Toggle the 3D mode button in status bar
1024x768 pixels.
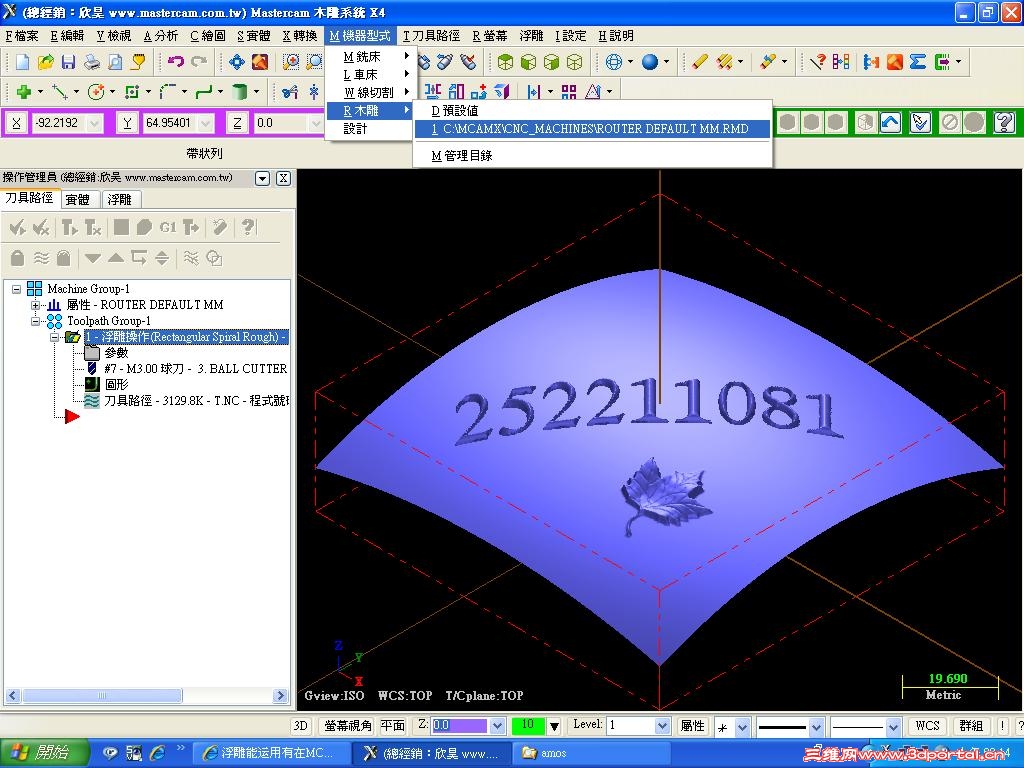300,726
